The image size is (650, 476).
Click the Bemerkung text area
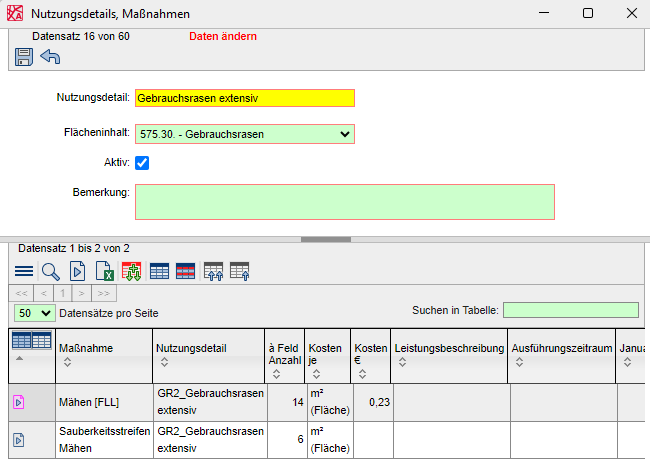pos(344,201)
